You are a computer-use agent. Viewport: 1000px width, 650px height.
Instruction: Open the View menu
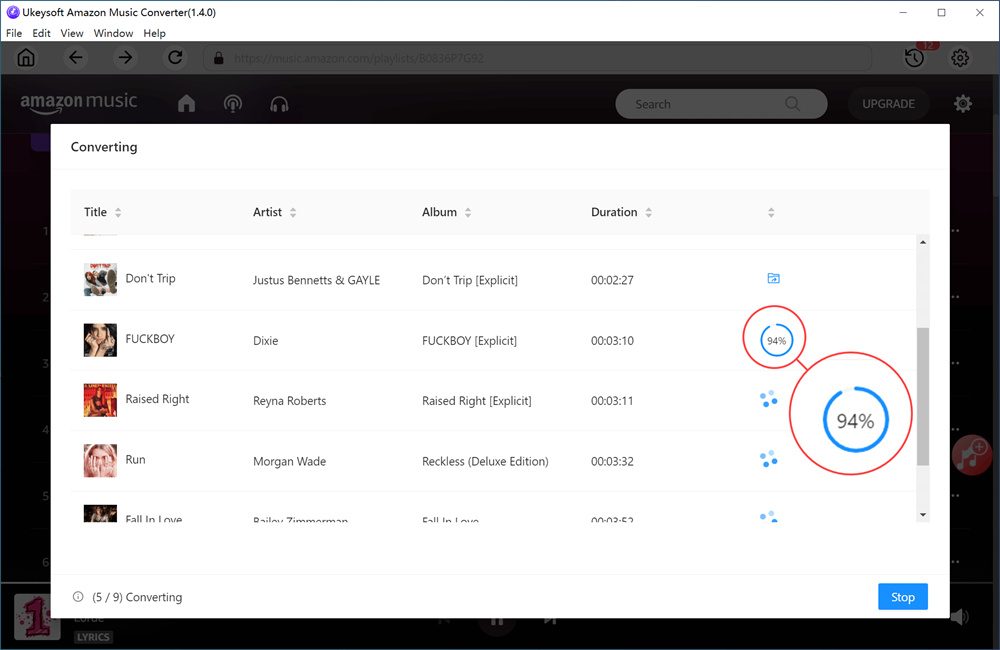pyautogui.click(x=72, y=33)
